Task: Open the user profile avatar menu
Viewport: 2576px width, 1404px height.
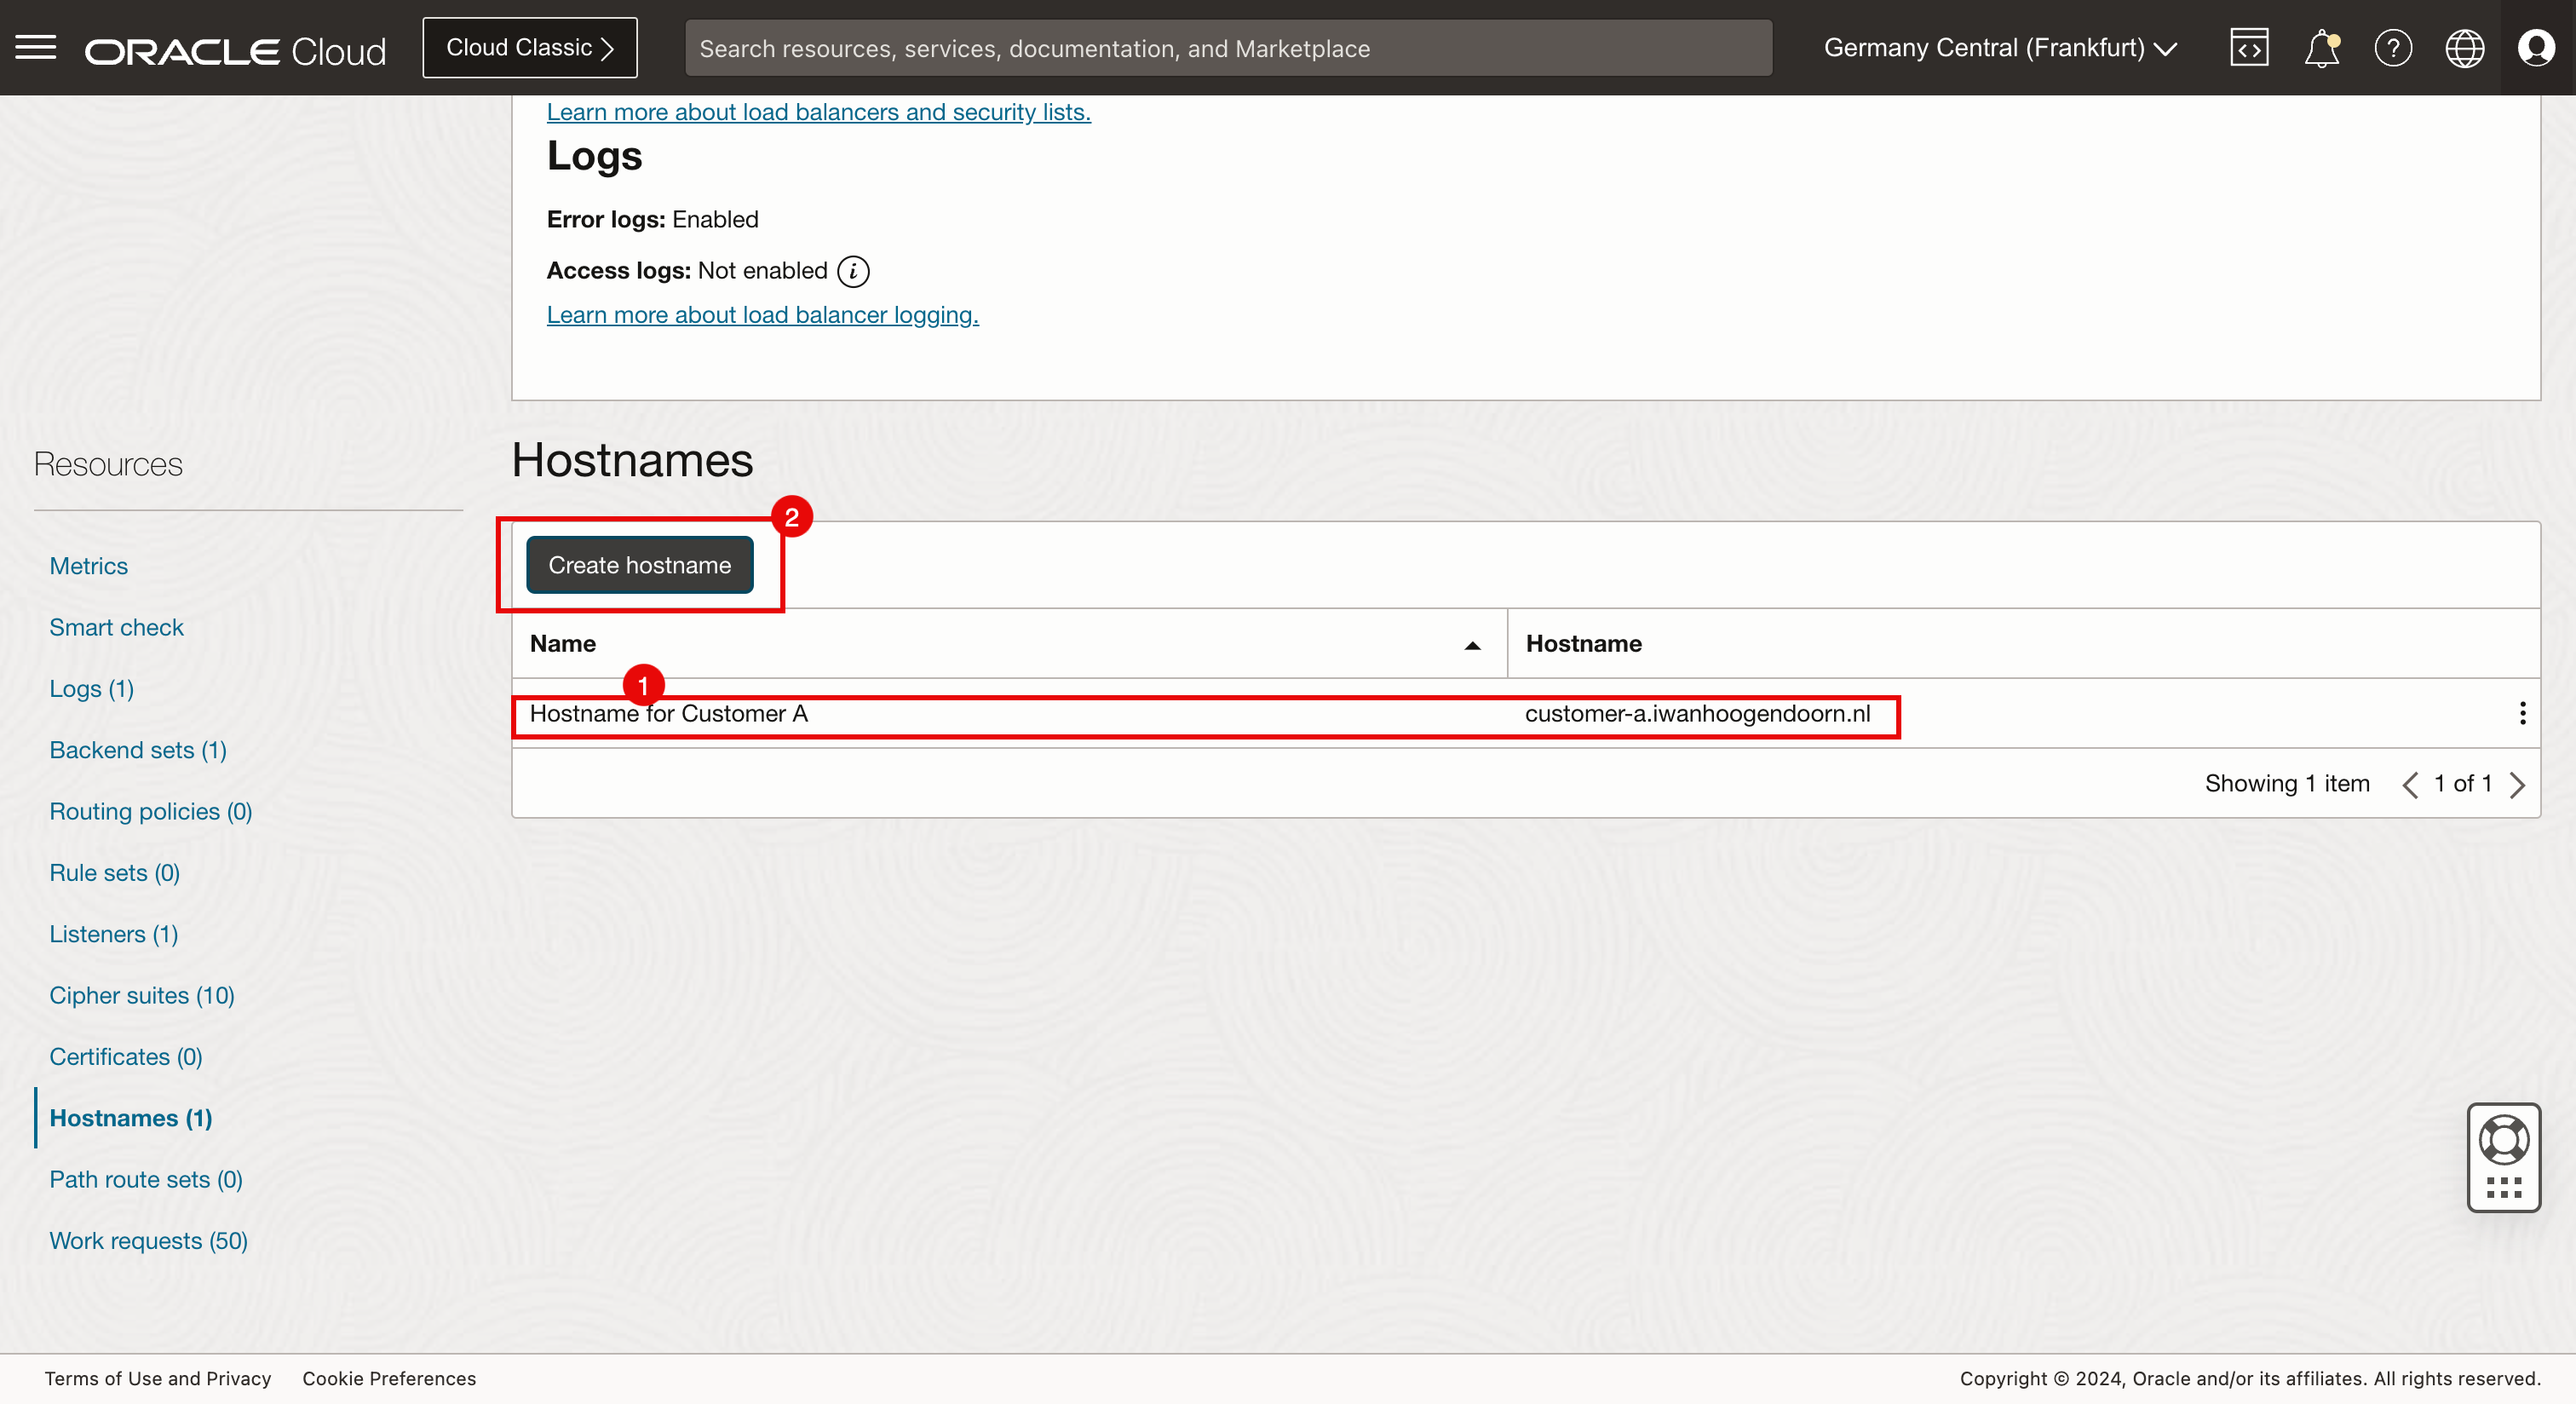Action: point(2536,48)
